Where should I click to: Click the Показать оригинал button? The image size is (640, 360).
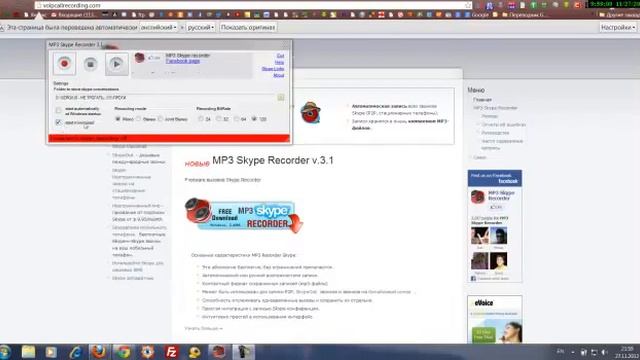[248, 27]
